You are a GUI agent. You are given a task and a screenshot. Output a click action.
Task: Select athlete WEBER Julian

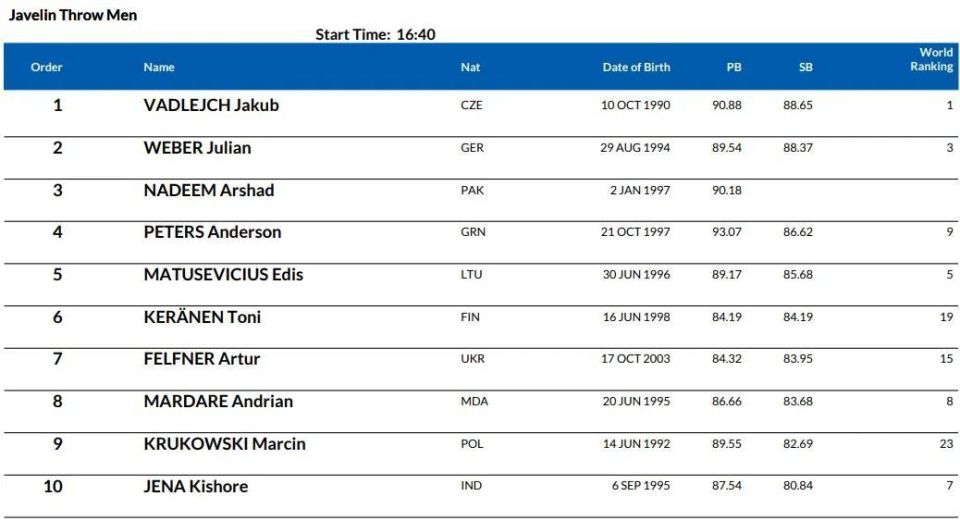pyautogui.click(x=197, y=148)
